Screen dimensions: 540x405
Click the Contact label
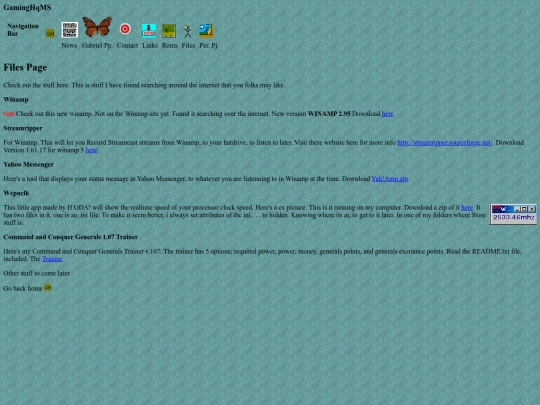(127, 45)
